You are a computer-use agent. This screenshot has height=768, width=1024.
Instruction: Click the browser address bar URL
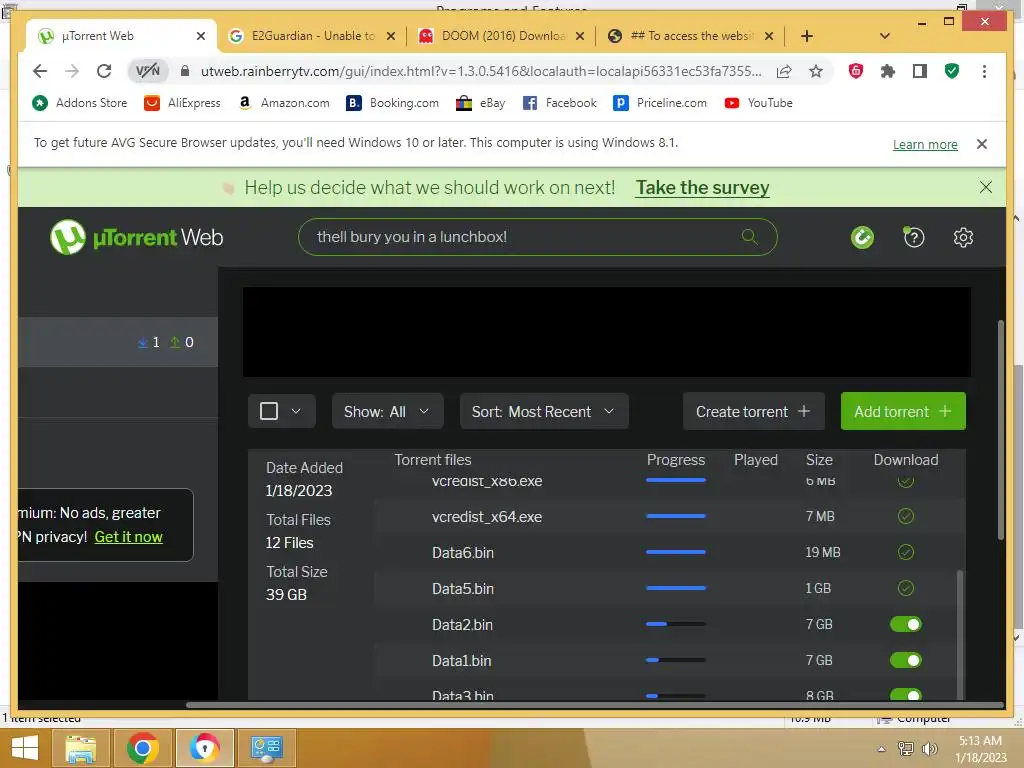pyautogui.click(x=481, y=71)
